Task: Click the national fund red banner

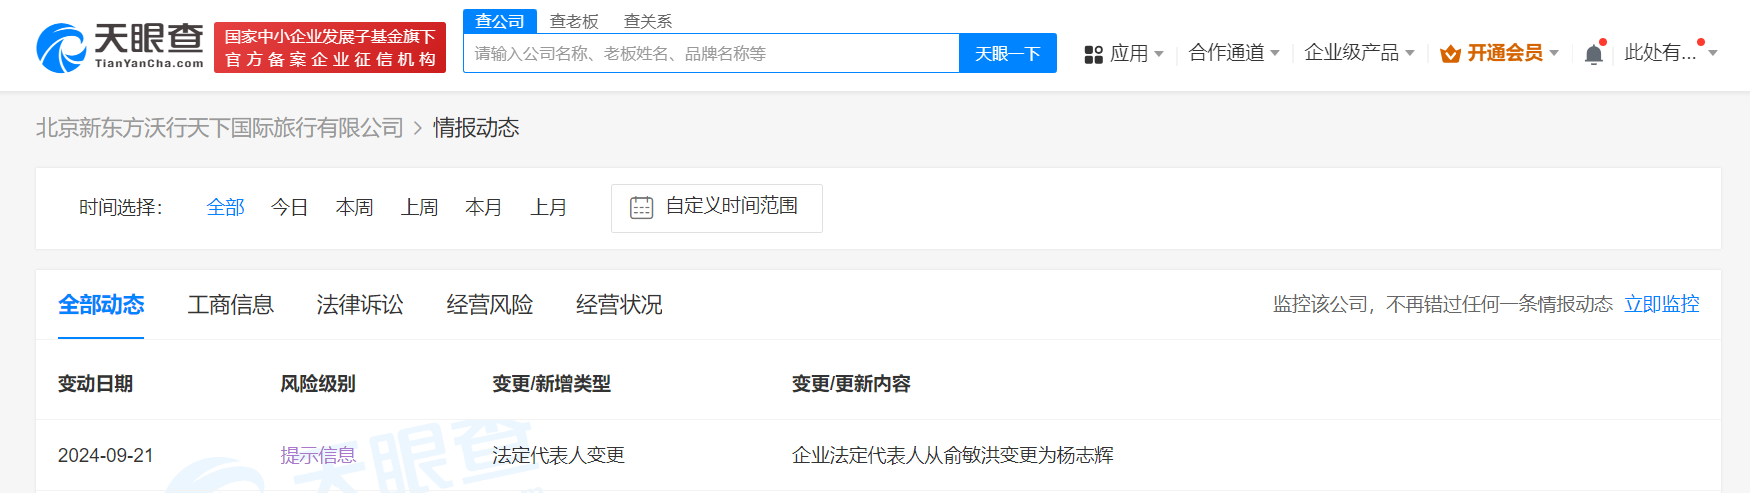Action: point(330,48)
